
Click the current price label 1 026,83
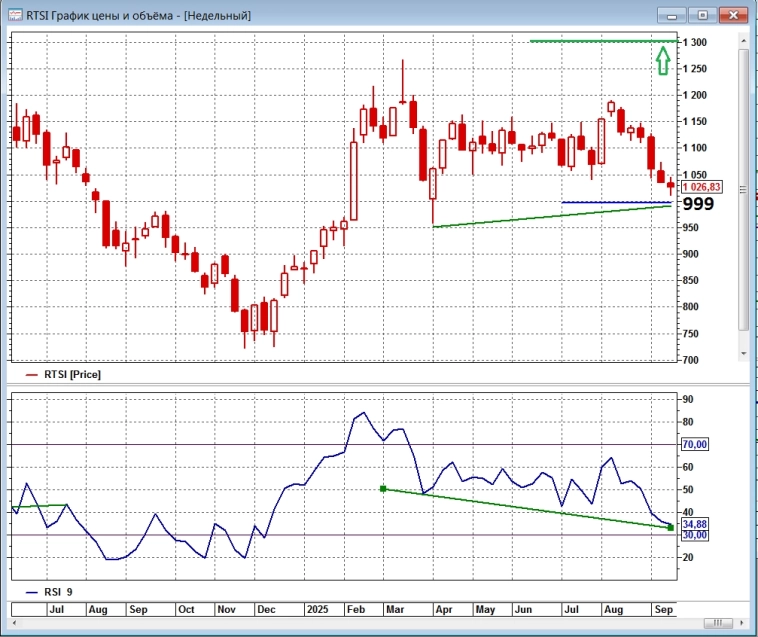pos(701,187)
